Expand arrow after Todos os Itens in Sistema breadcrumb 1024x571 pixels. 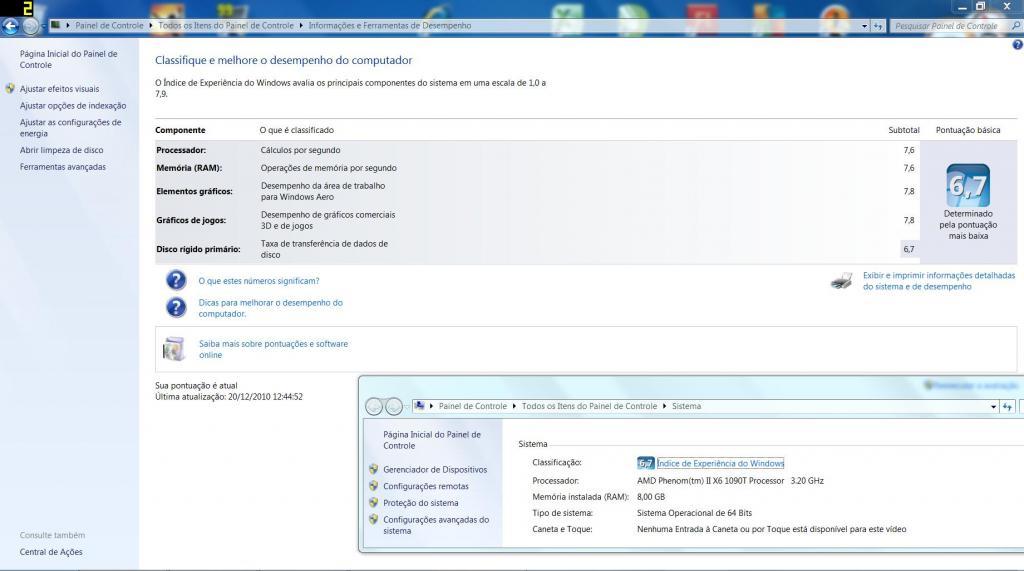click(x=665, y=406)
